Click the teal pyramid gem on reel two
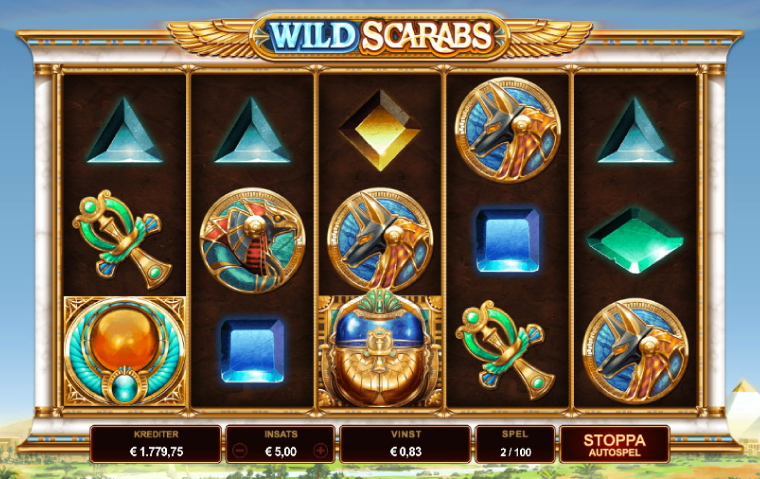 [x=252, y=131]
